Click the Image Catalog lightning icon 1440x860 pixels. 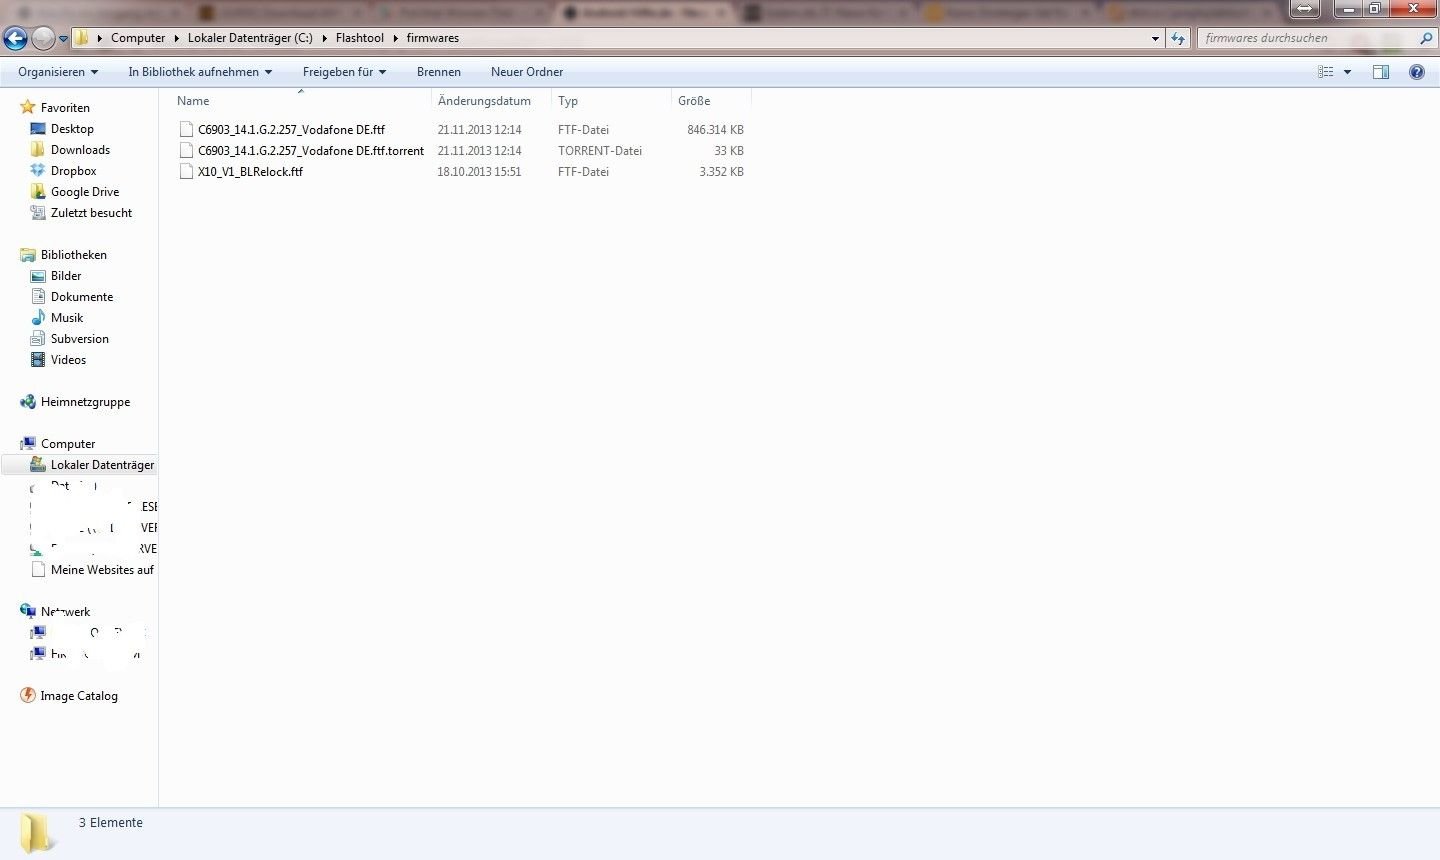[x=28, y=696]
